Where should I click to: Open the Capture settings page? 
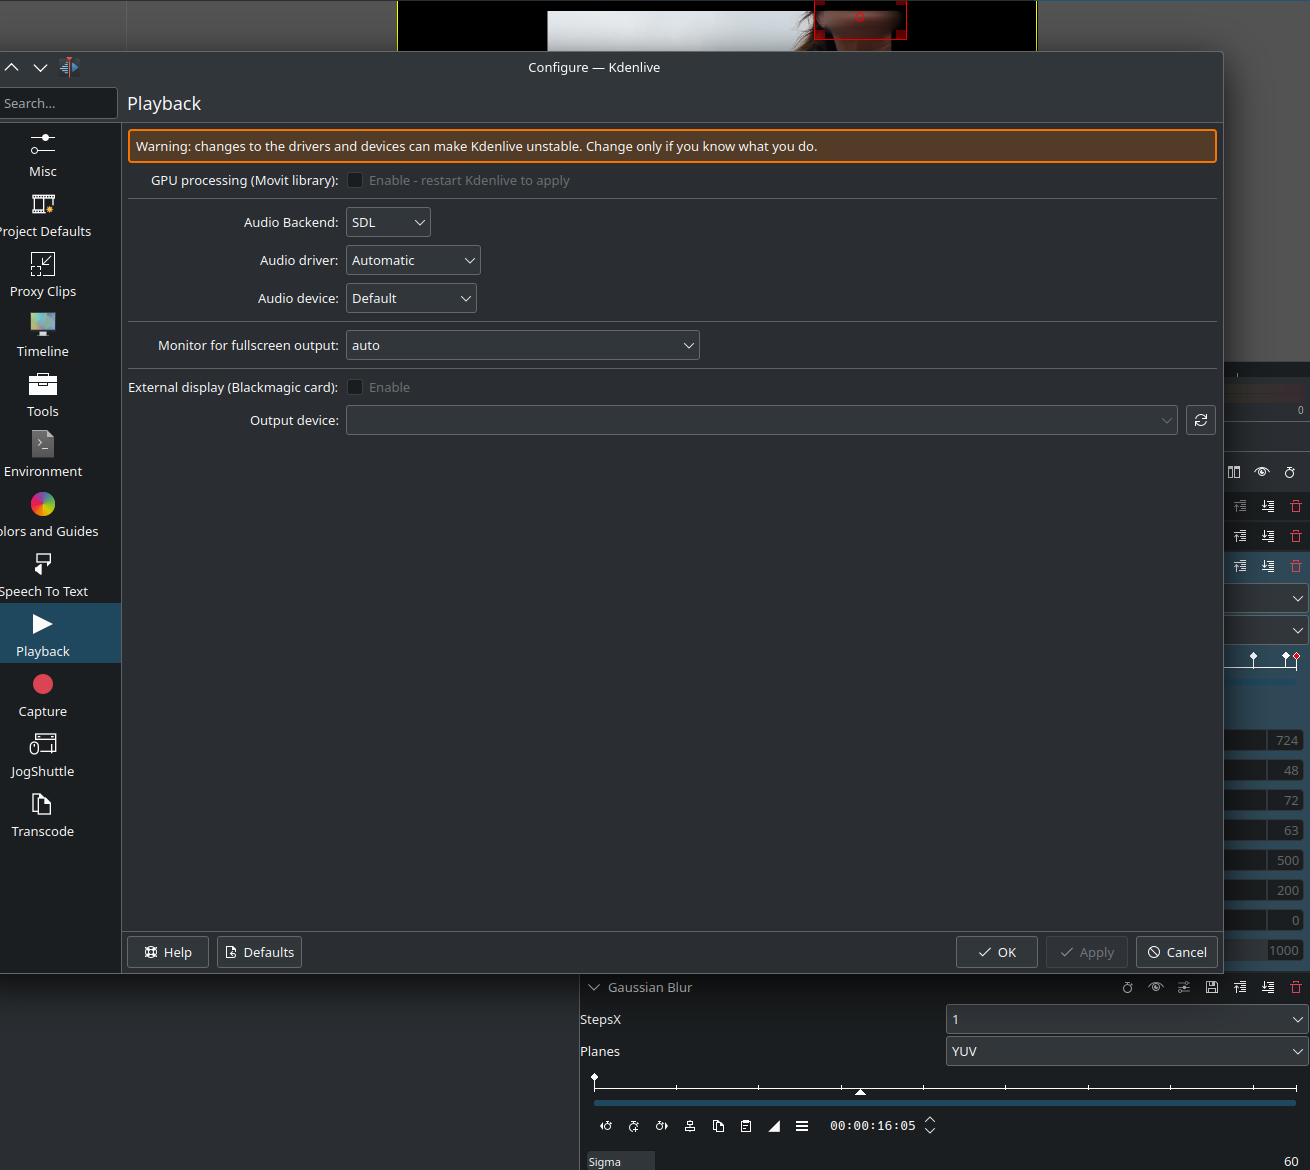click(43, 695)
